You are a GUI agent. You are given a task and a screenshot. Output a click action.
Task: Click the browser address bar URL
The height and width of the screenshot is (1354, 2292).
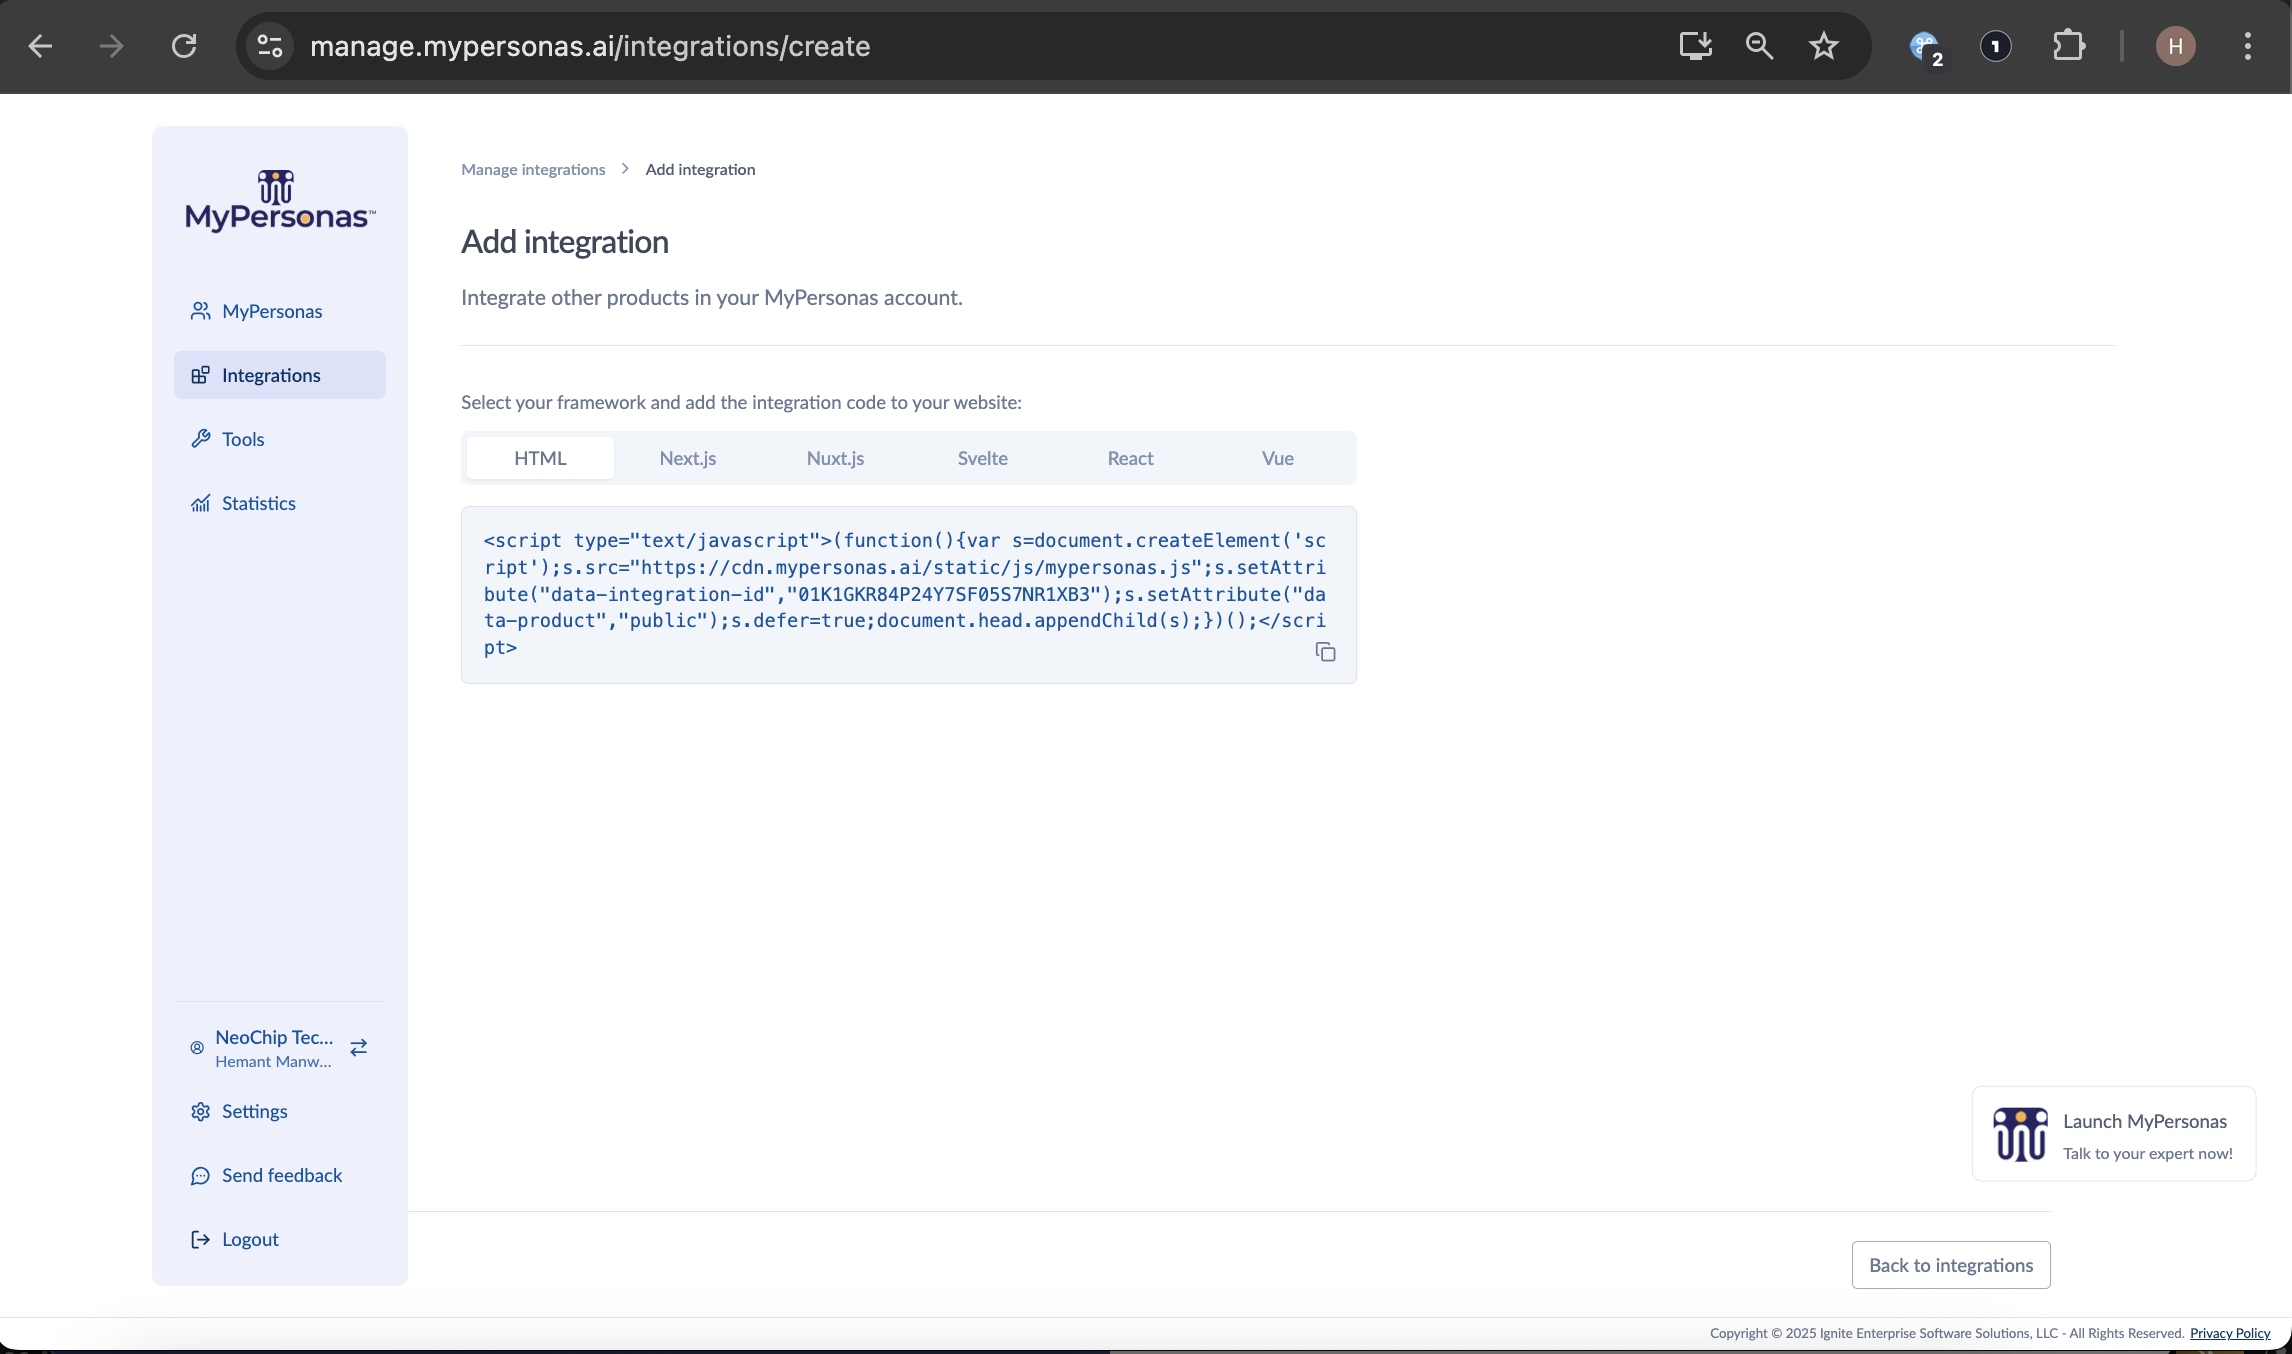[590, 46]
